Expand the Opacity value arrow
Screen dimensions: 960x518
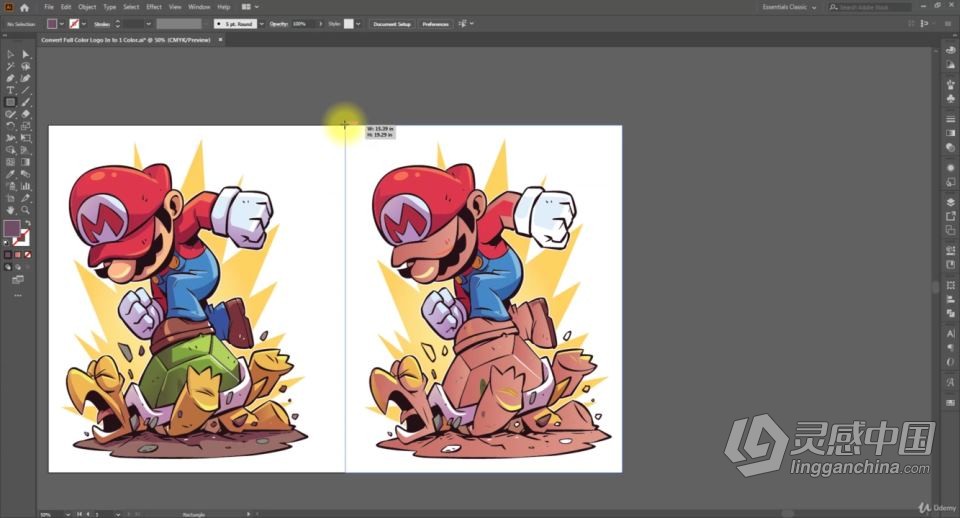click(x=320, y=24)
